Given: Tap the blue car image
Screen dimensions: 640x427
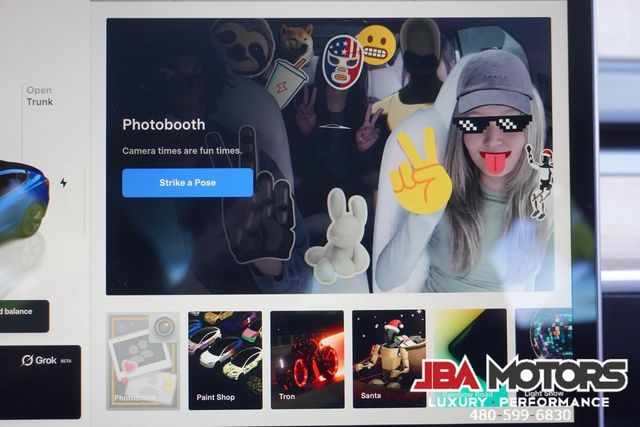Looking at the screenshot, I should pos(23,200).
